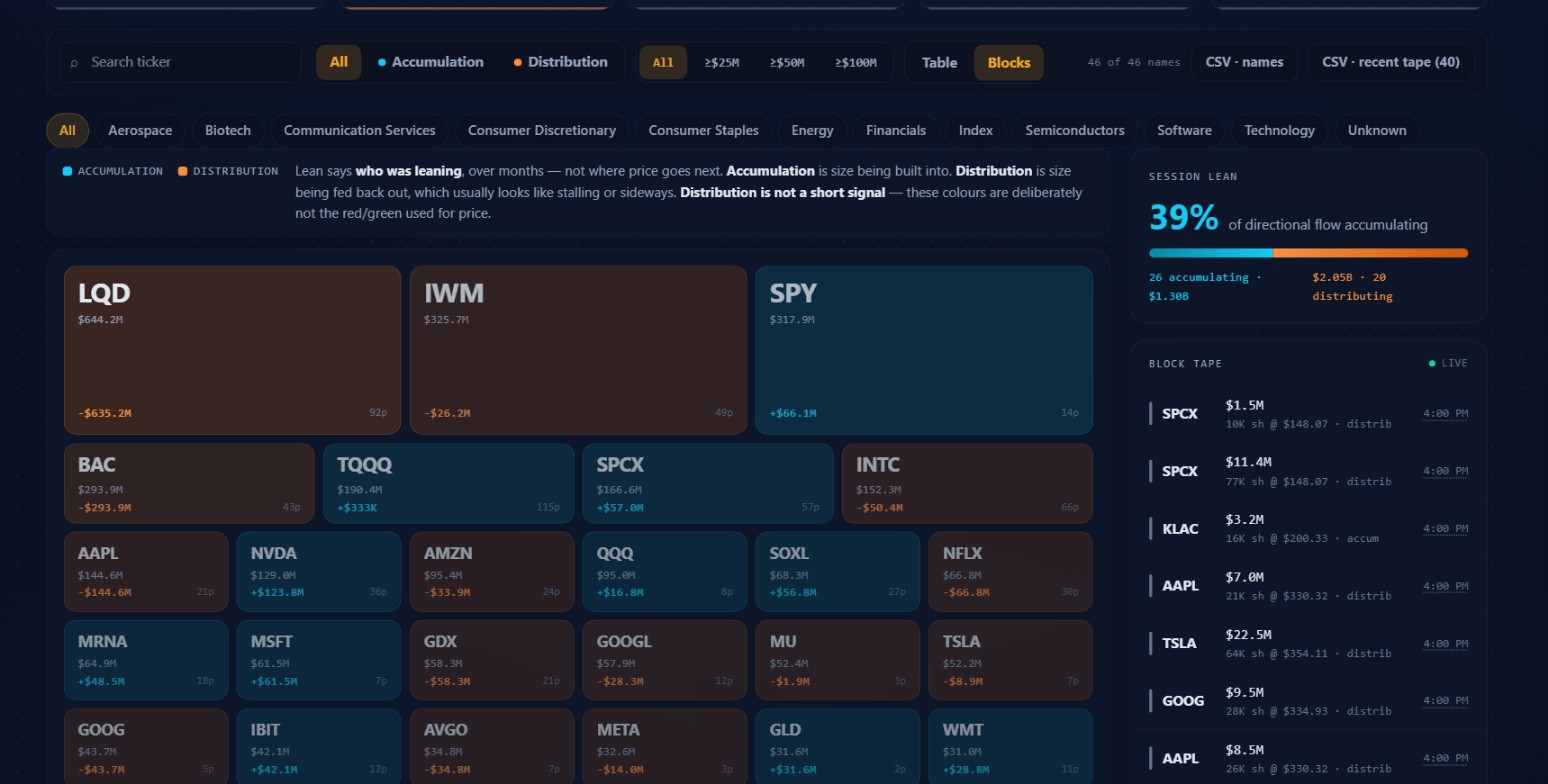Filter by the Energy sector
This screenshot has height=784, width=1548.
[x=812, y=130]
